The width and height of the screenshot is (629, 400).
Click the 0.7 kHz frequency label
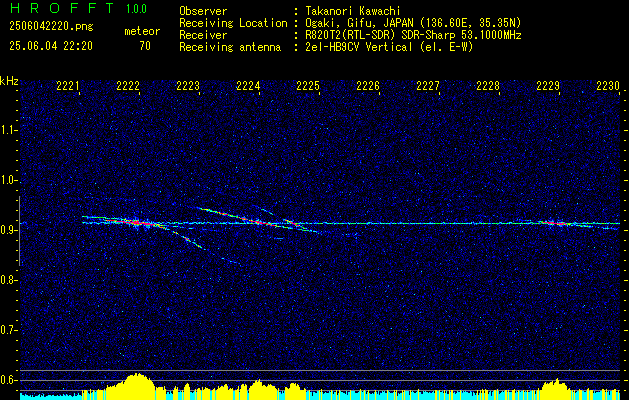coord(8,330)
